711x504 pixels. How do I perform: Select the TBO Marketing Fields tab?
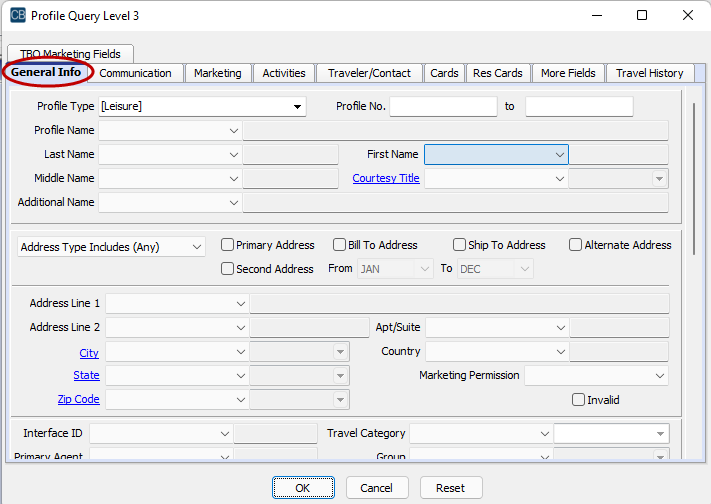[70, 54]
